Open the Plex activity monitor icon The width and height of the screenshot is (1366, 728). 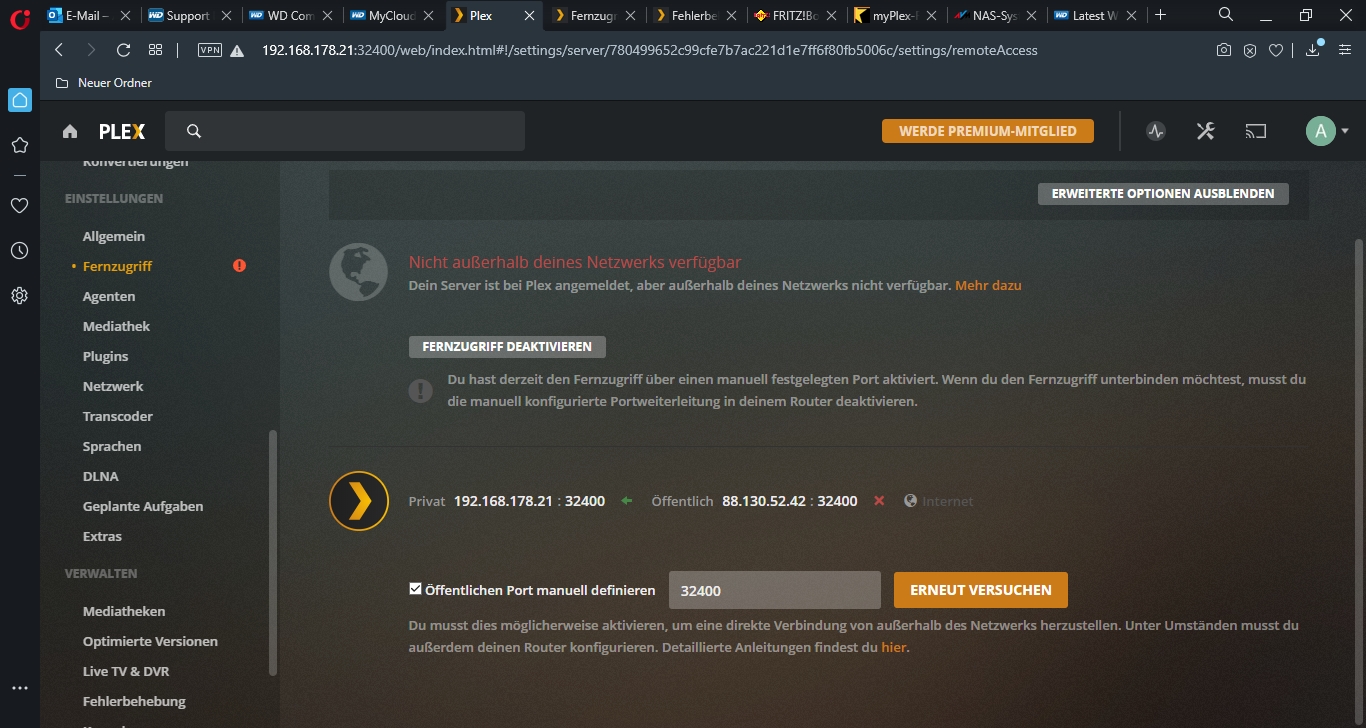(x=1156, y=131)
